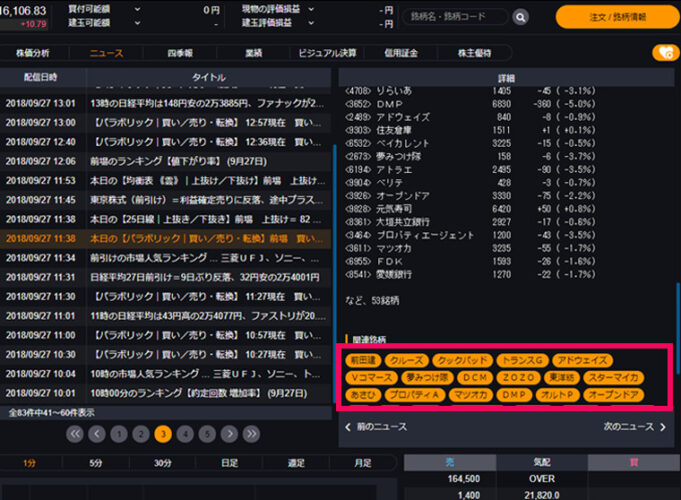The height and width of the screenshot is (500, 681).
Task: Expand the 建玉評価損益 dropdown arrow
Action: tap(311, 23)
